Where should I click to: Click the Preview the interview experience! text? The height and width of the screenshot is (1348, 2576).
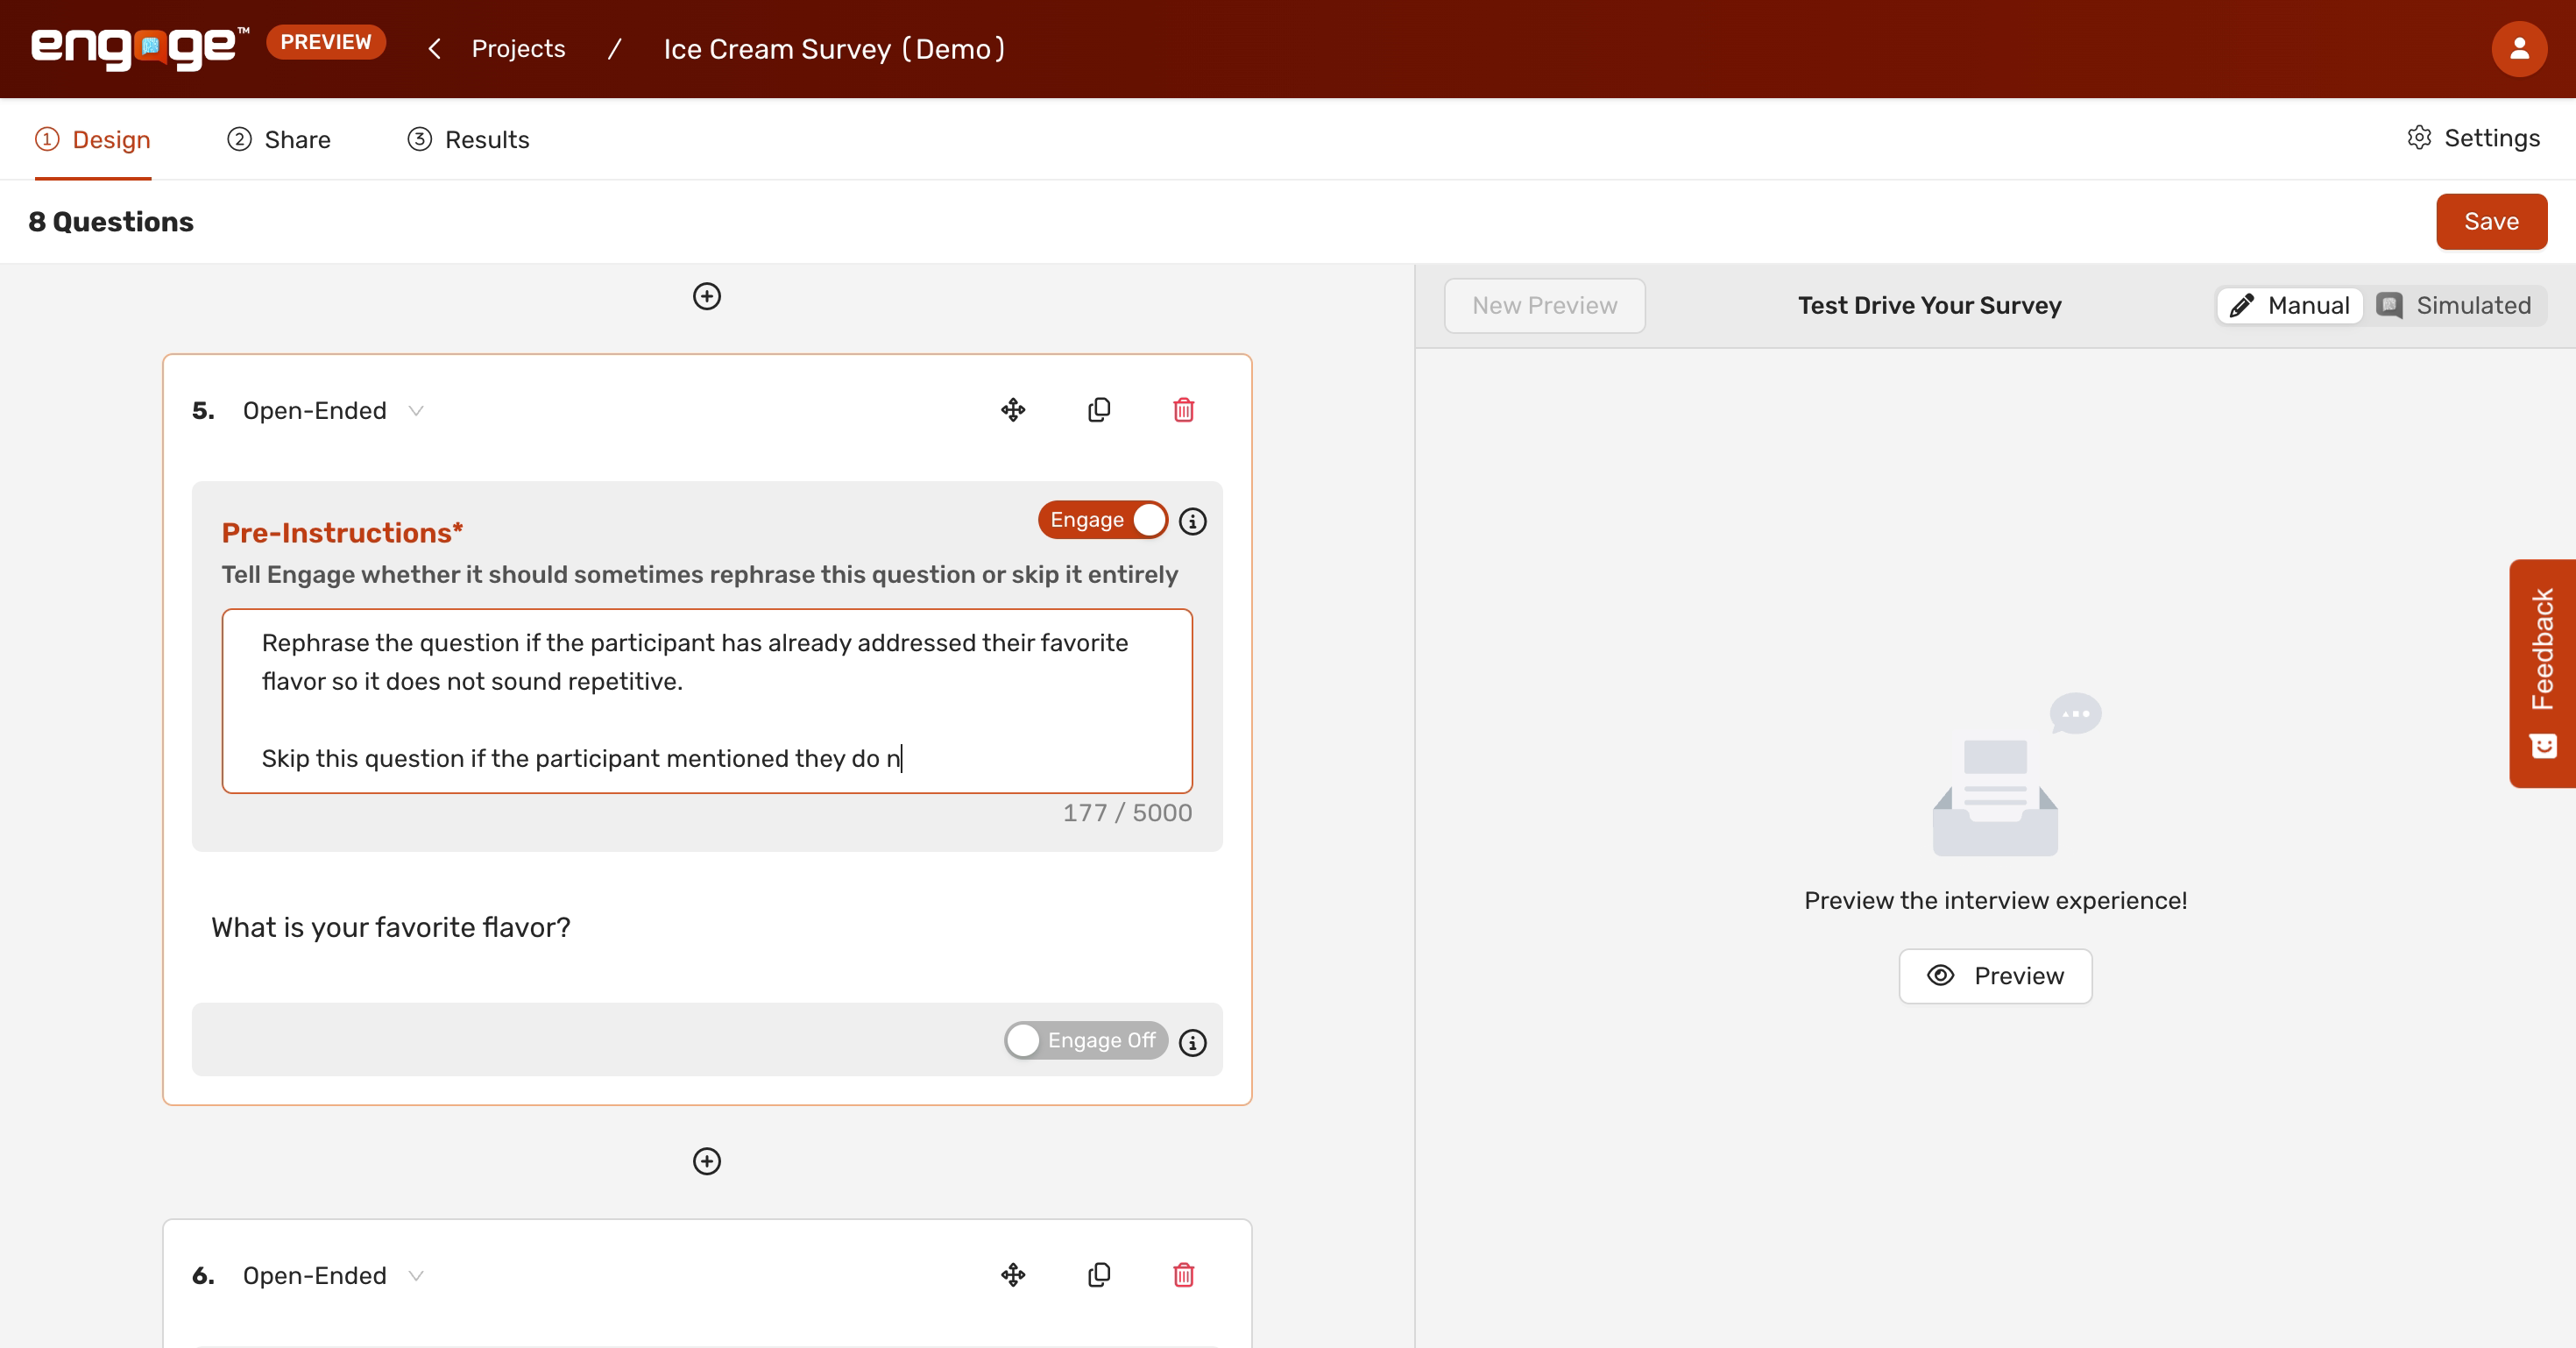point(1995,900)
